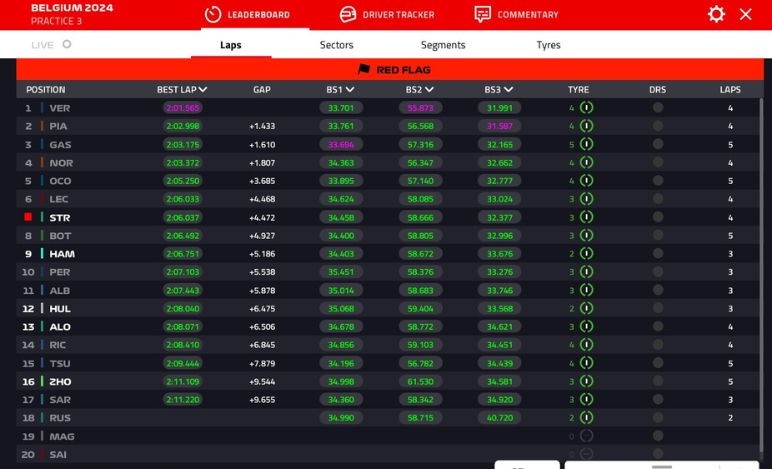This screenshot has height=469, width=772.
Task: Click the tyre icon in HAM's row
Action: click(x=586, y=254)
